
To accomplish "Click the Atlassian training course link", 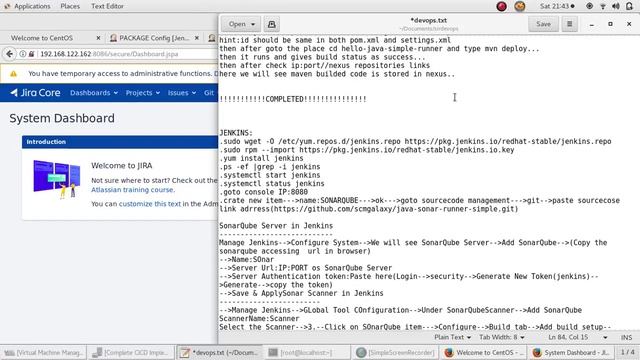I will 133,190.
